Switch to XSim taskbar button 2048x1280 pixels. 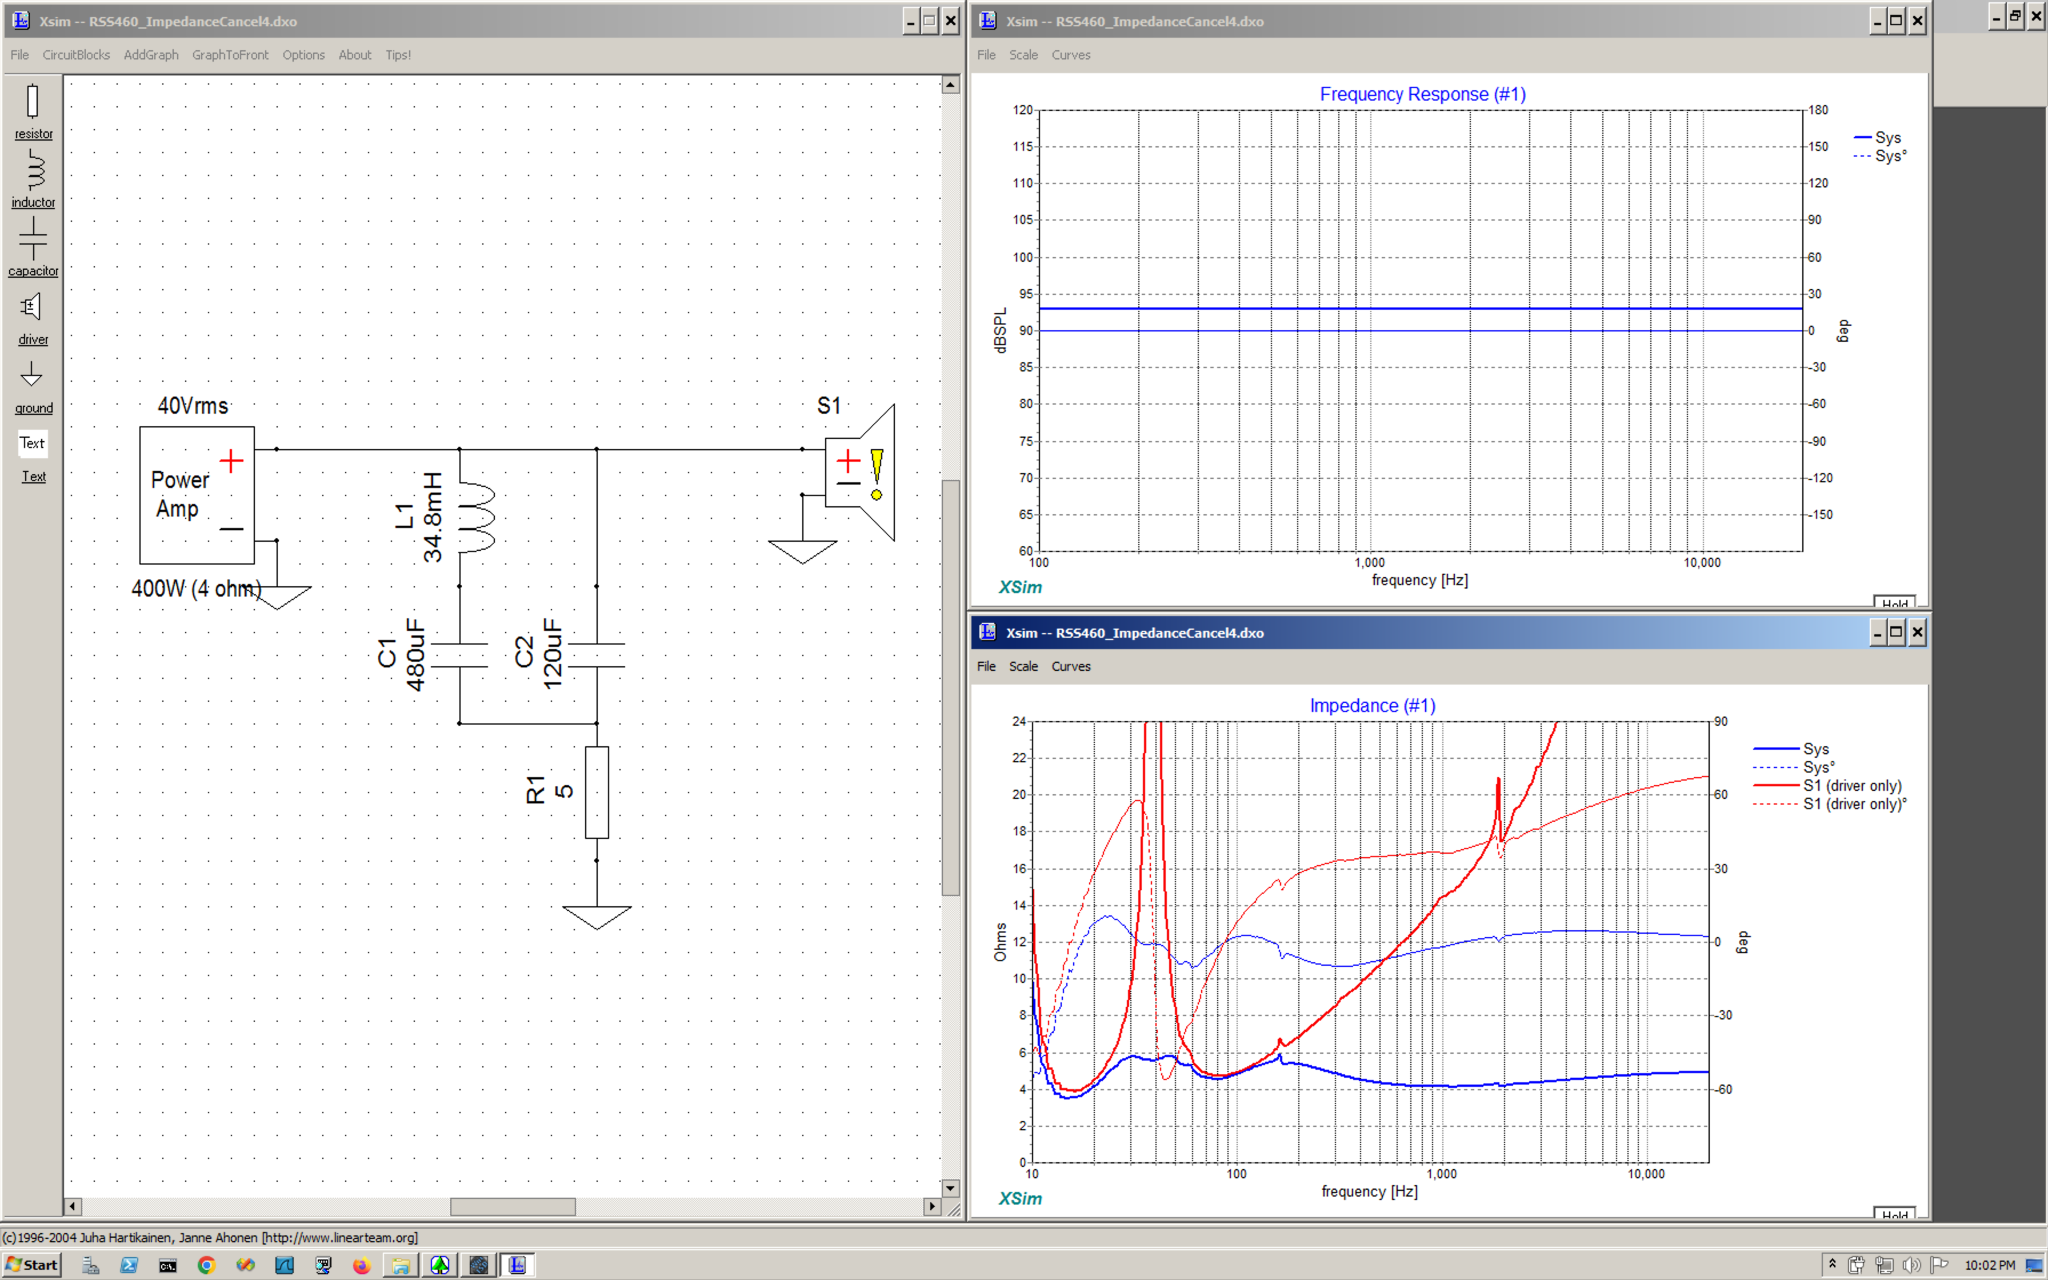(x=517, y=1265)
